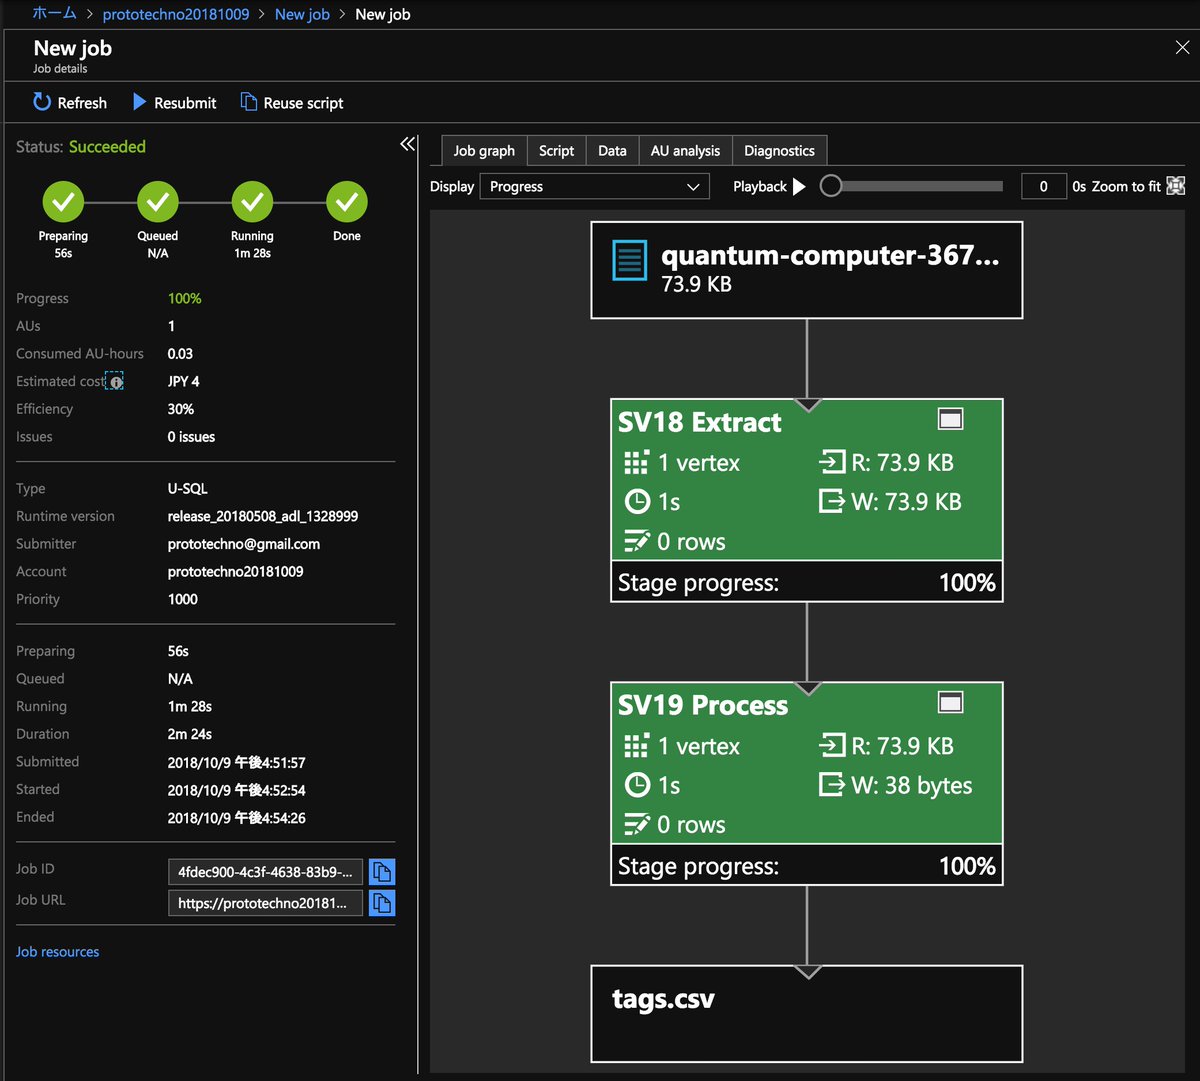Expand the SV19 Process stage window icon
The height and width of the screenshot is (1081, 1200).
tap(951, 702)
